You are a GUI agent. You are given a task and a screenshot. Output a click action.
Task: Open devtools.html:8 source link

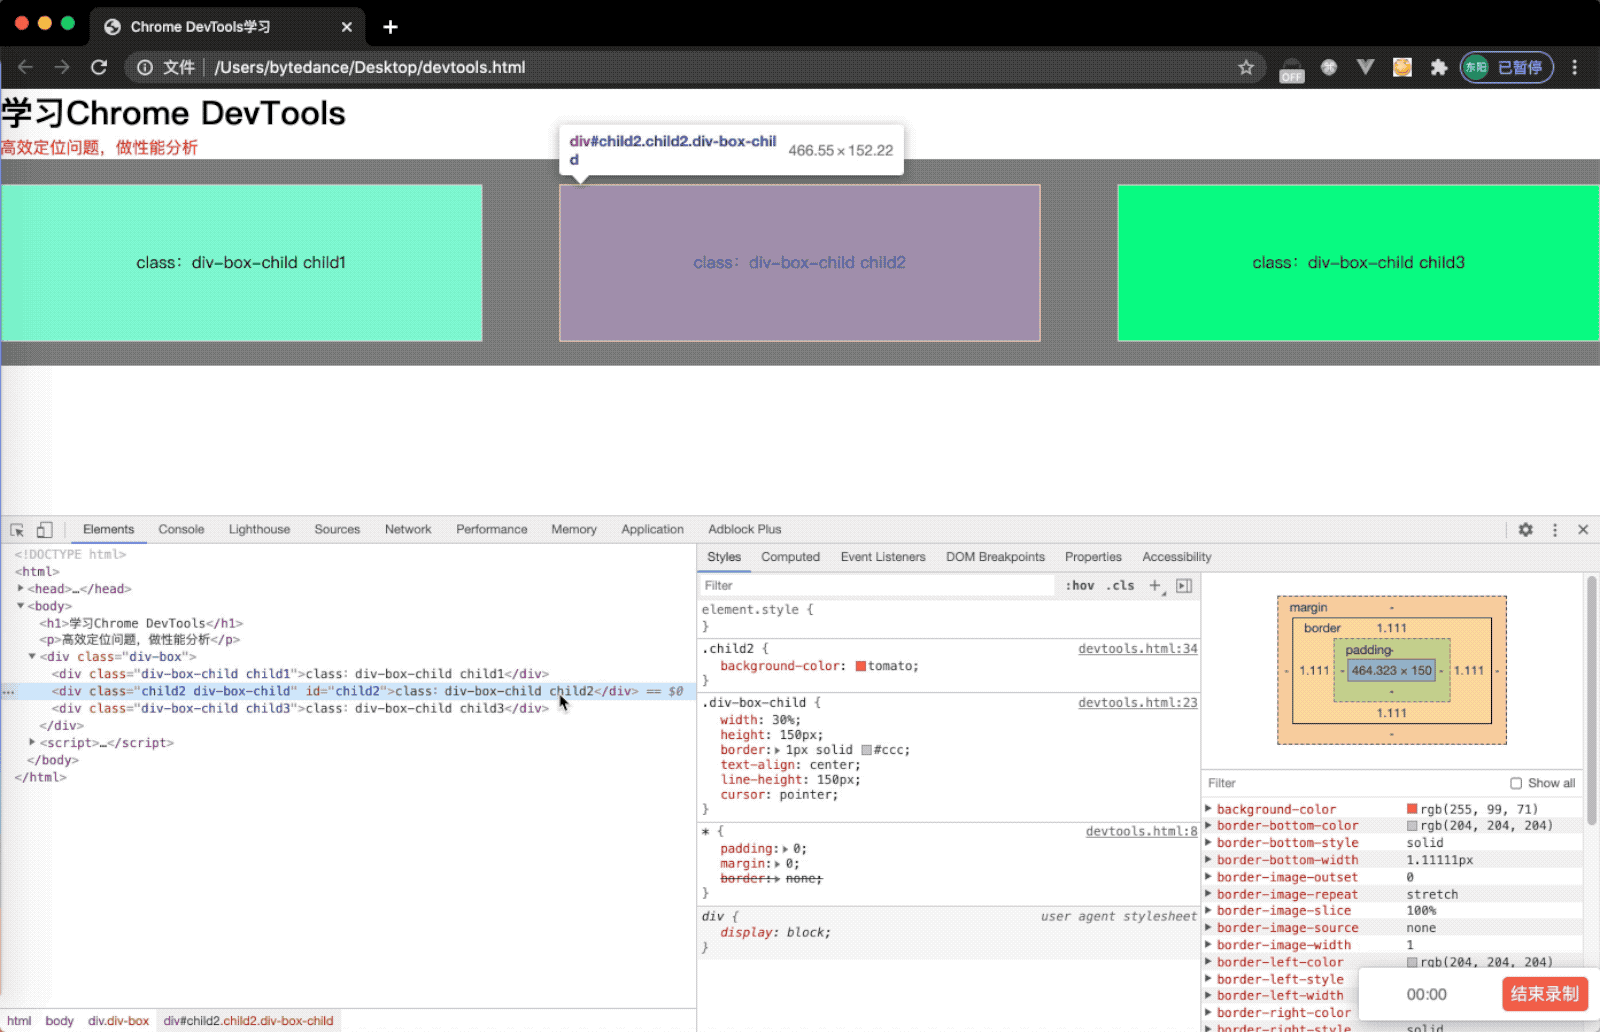click(1142, 832)
